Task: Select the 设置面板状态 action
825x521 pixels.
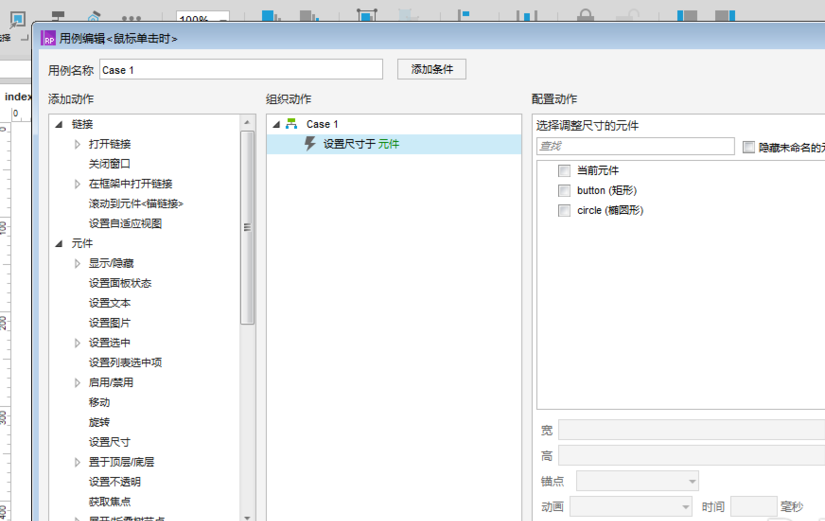Action: pyautogui.click(x=120, y=283)
